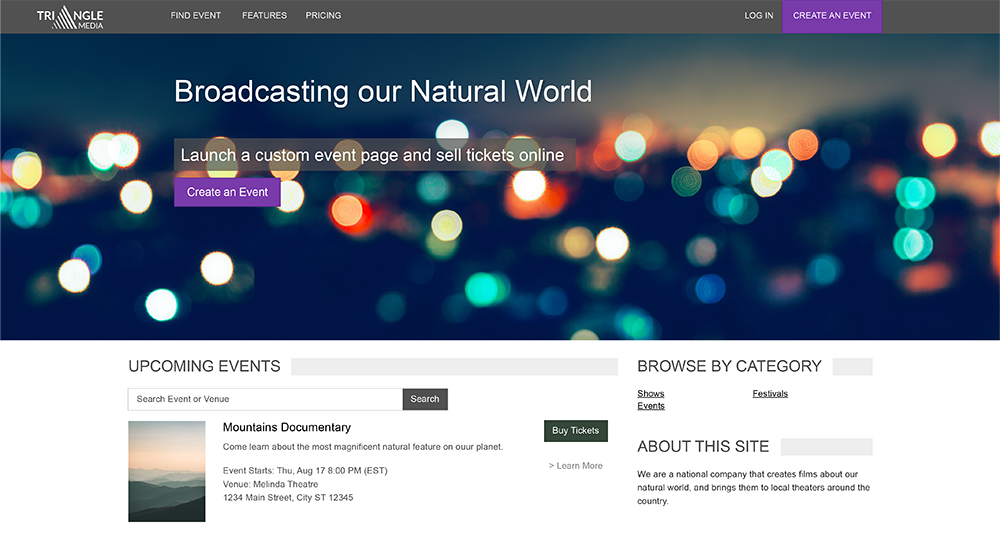Viewport: 1000px width, 540px height.
Task: Open the Mountains Documentary thumbnail image
Action: tap(166, 471)
